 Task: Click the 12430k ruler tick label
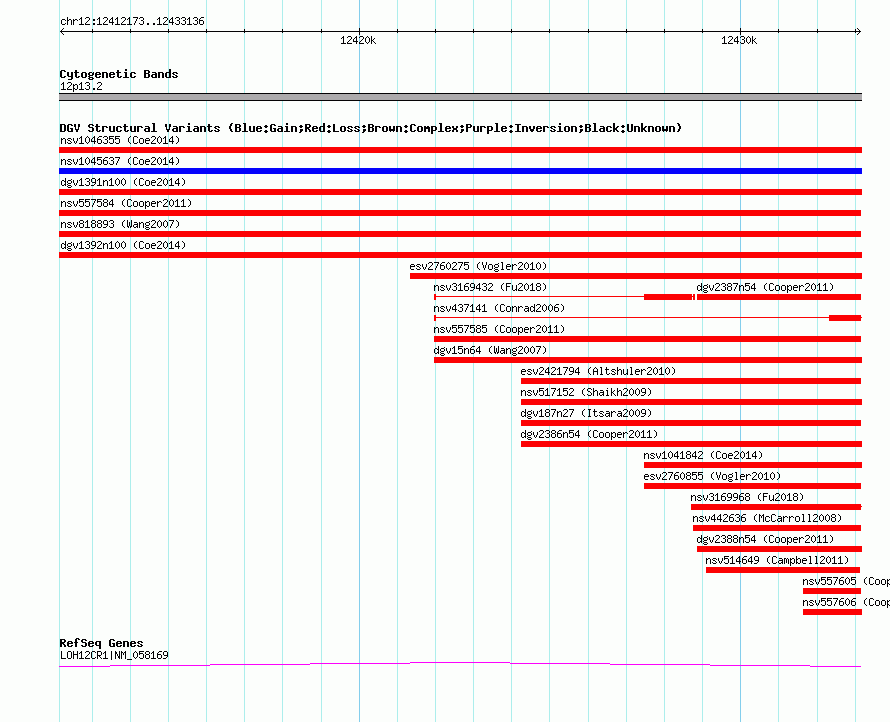pyautogui.click(x=739, y=40)
